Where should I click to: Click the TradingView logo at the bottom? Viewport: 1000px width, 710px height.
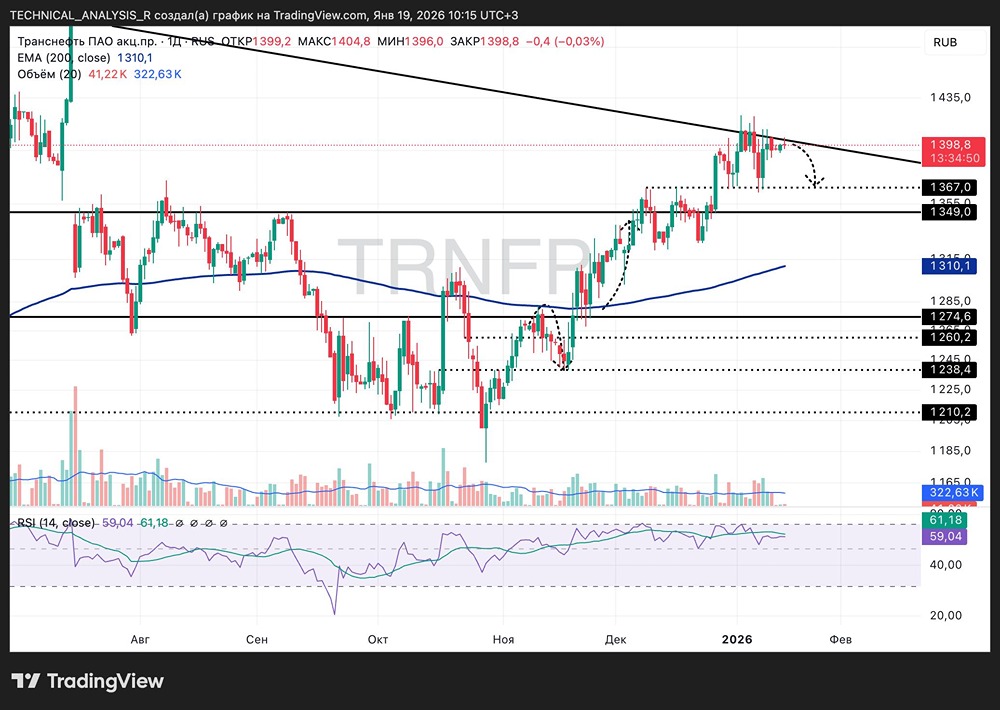point(87,681)
